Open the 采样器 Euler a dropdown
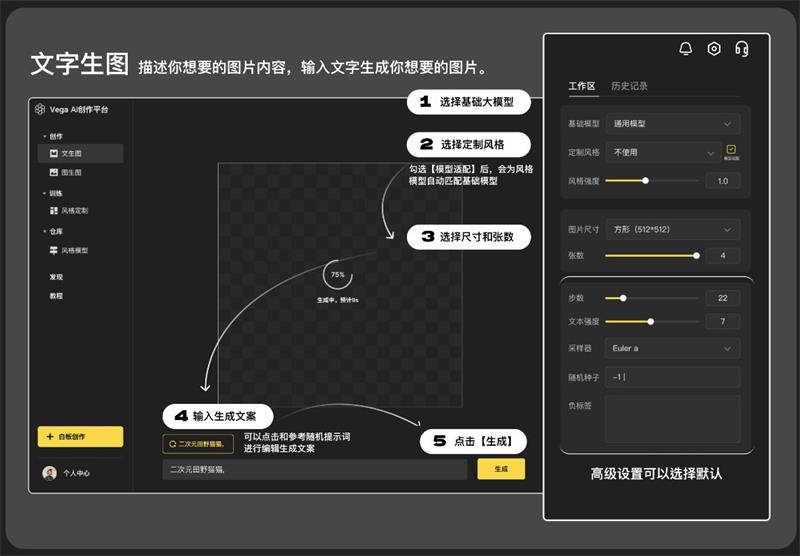This screenshot has width=800, height=556. tap(672, 348)
